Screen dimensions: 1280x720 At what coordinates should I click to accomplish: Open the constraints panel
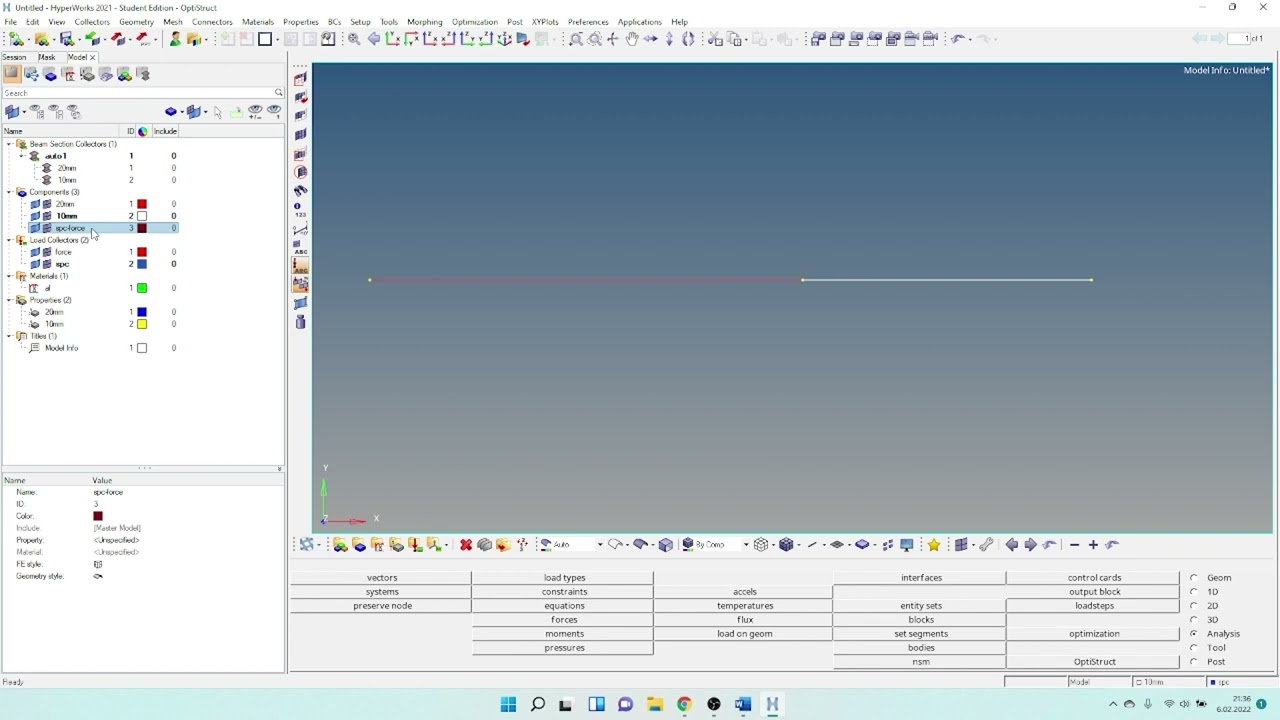pyautogui.click(x=564, y=592)
